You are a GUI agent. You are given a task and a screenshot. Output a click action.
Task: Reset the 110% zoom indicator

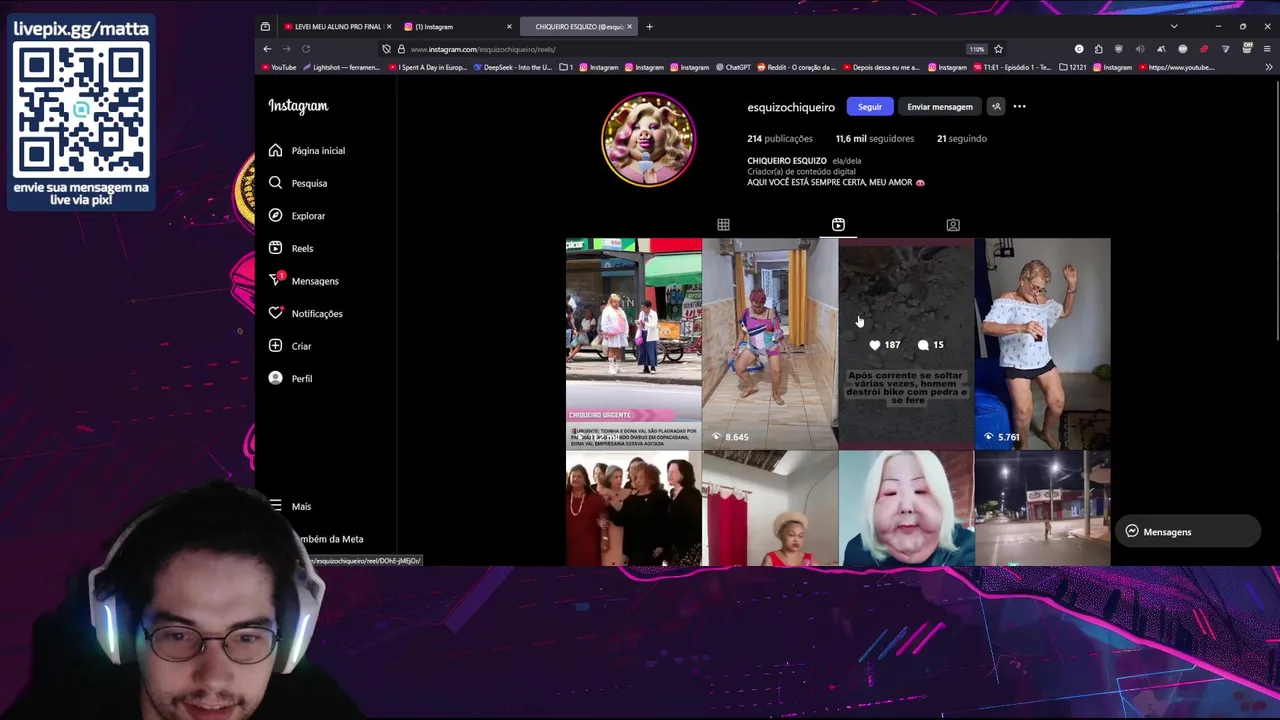976,49
